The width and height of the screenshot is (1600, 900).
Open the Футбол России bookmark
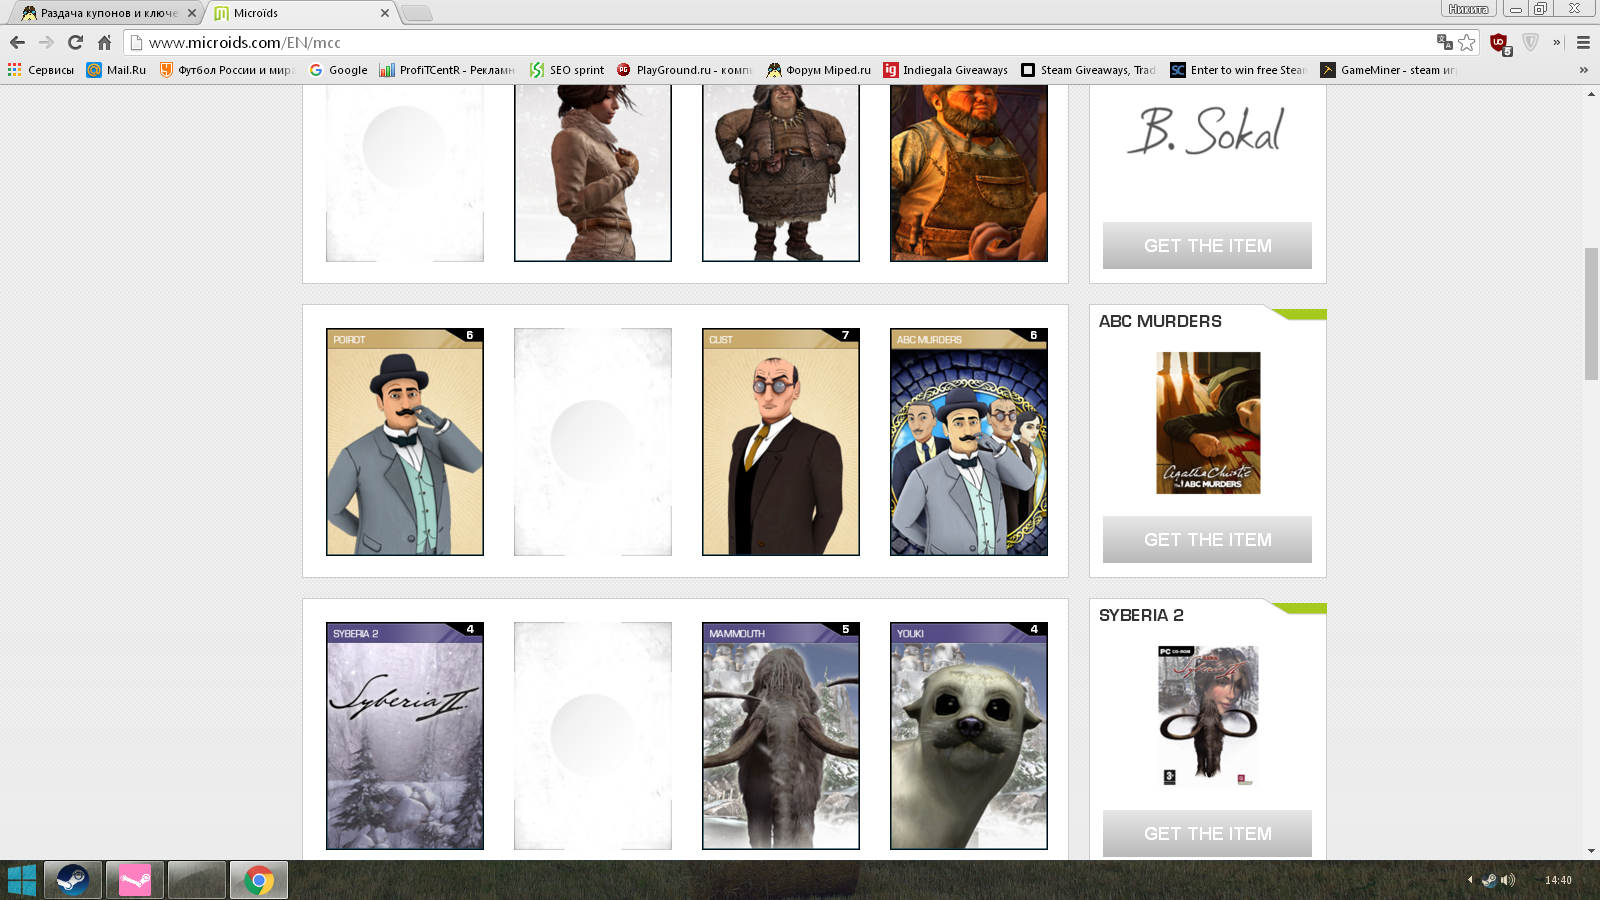point(227,70)
